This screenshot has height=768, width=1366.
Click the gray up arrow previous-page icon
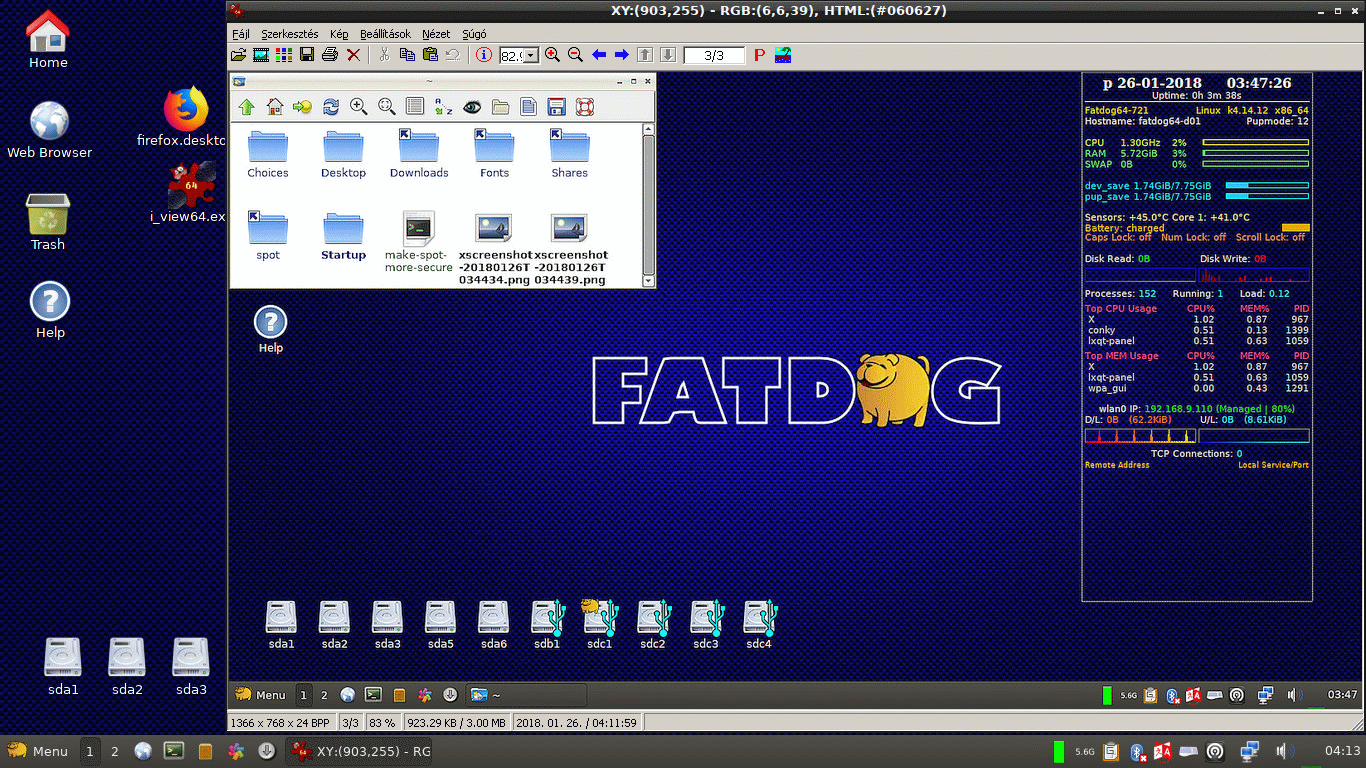[x=645, y=55]
